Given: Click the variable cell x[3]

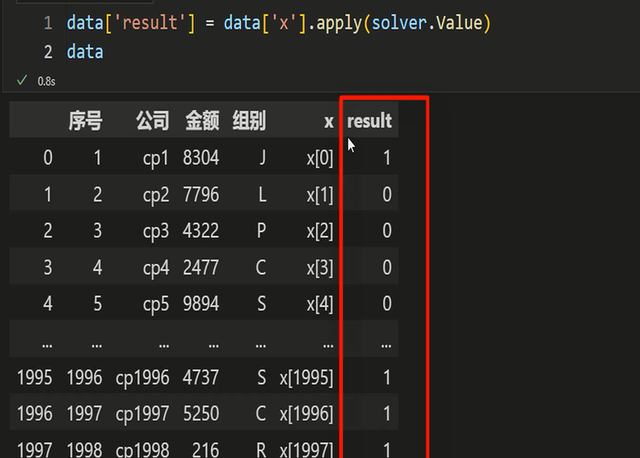Looking at the screenshot, I should tap(320, 267).
